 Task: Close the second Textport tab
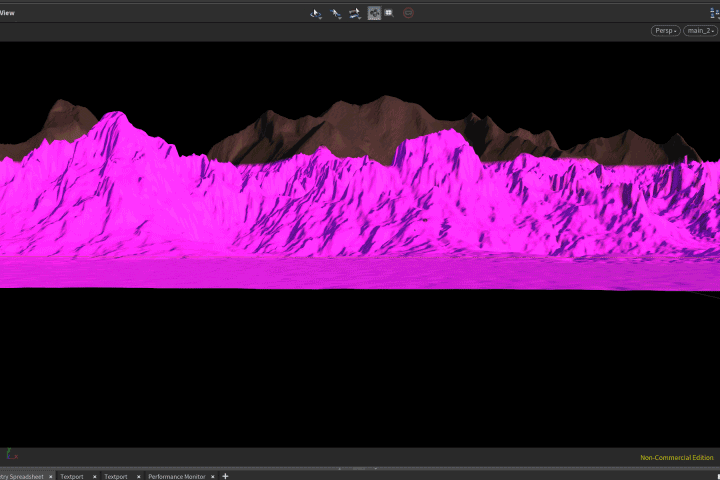tap(138, 477)
